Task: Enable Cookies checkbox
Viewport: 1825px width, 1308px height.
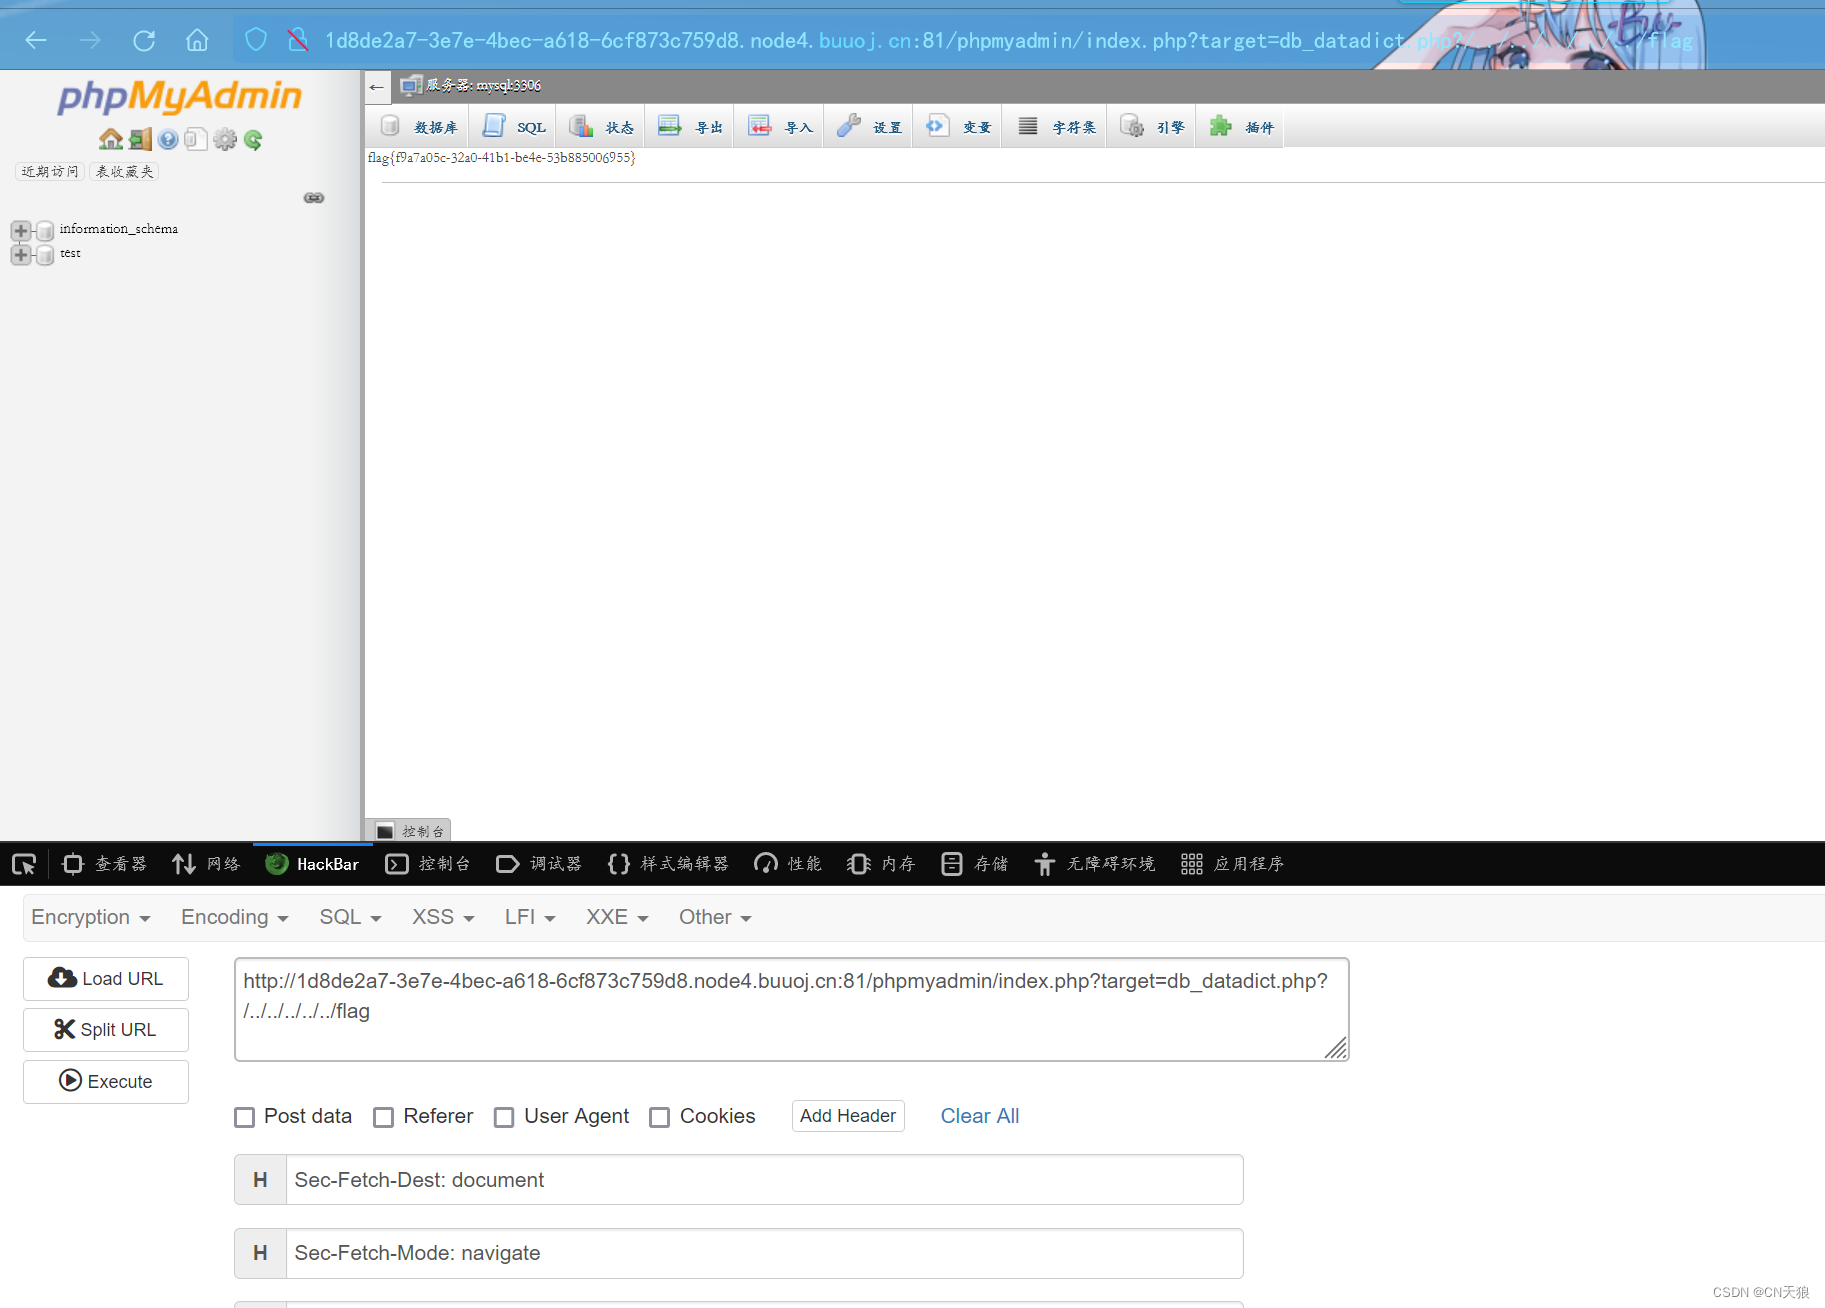Action: (x=659, y=1117)
